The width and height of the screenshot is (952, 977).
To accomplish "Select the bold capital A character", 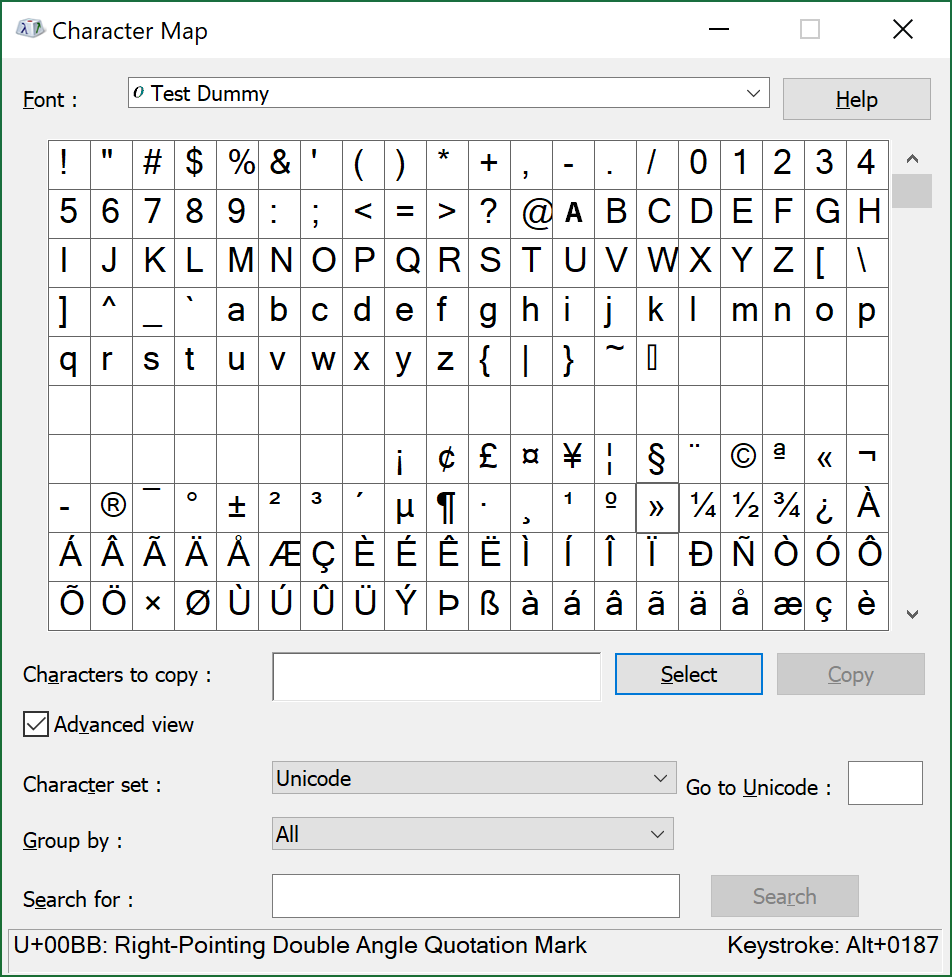I will [x=573, y=214].
